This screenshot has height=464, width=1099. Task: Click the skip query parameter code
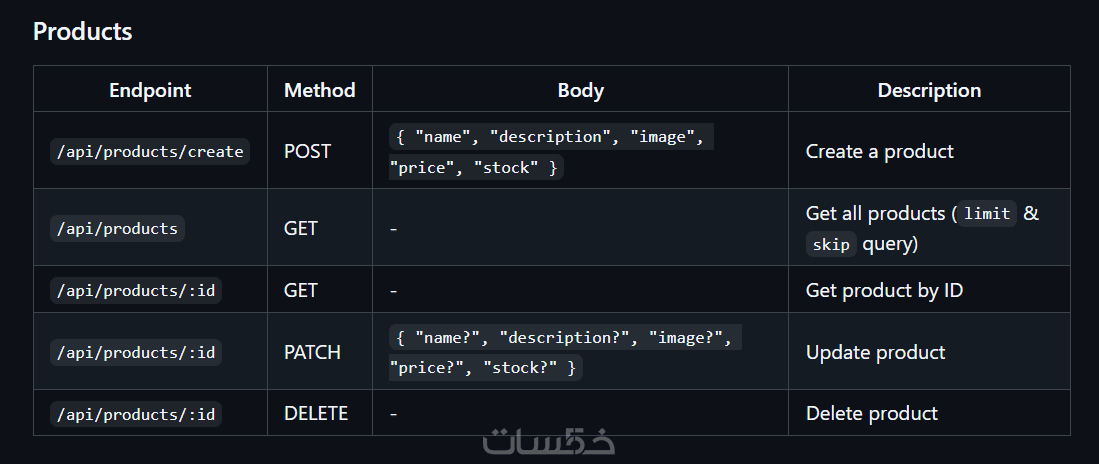coord(831,245)
